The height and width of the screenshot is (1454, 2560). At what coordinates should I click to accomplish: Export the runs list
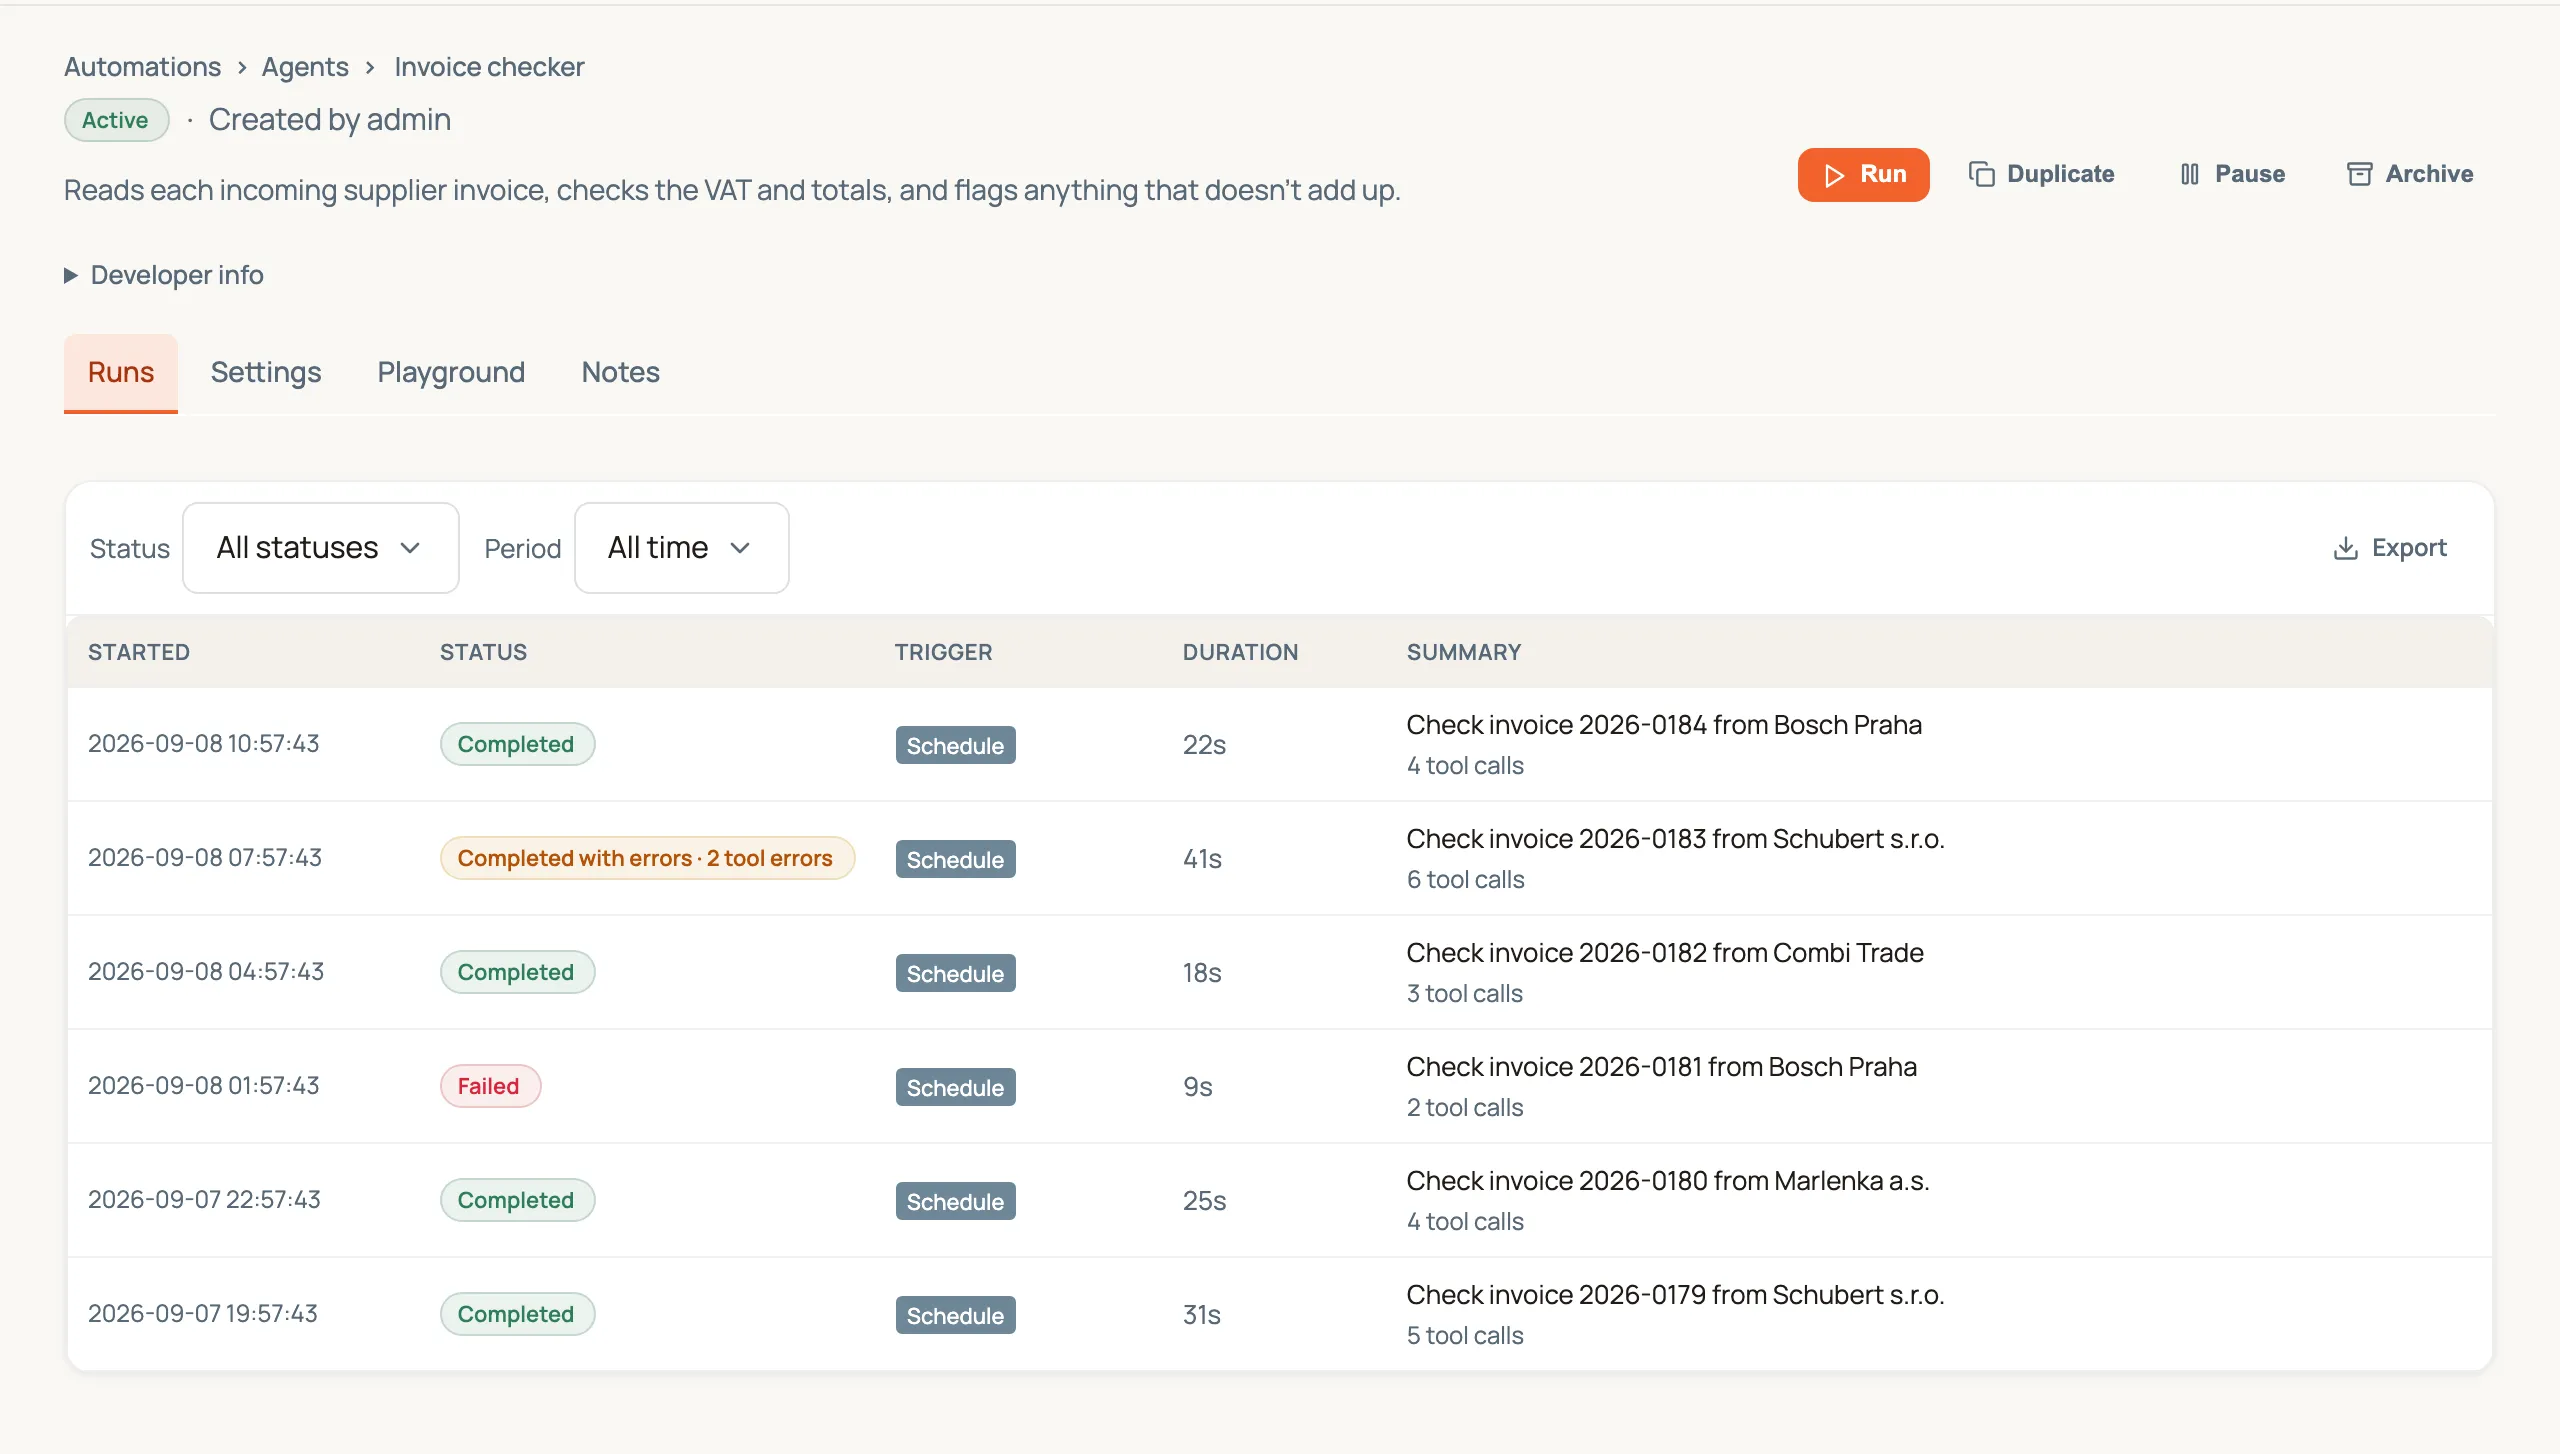click(2390, 548)
